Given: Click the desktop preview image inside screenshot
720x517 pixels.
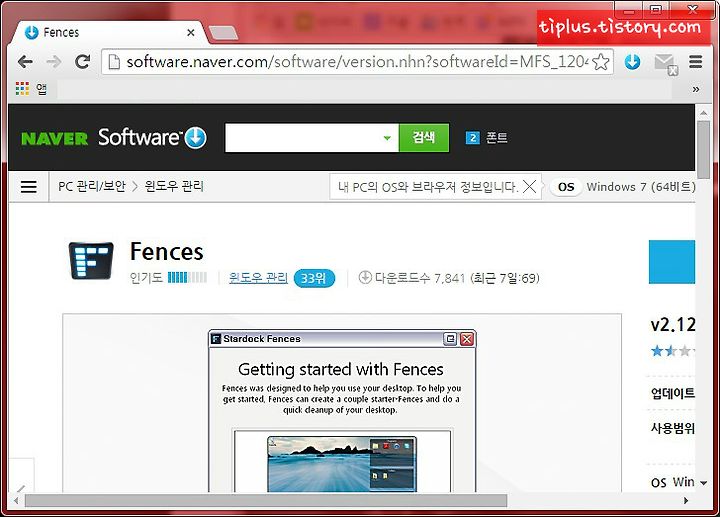Looking at the screenshot, I should (342, 464).
